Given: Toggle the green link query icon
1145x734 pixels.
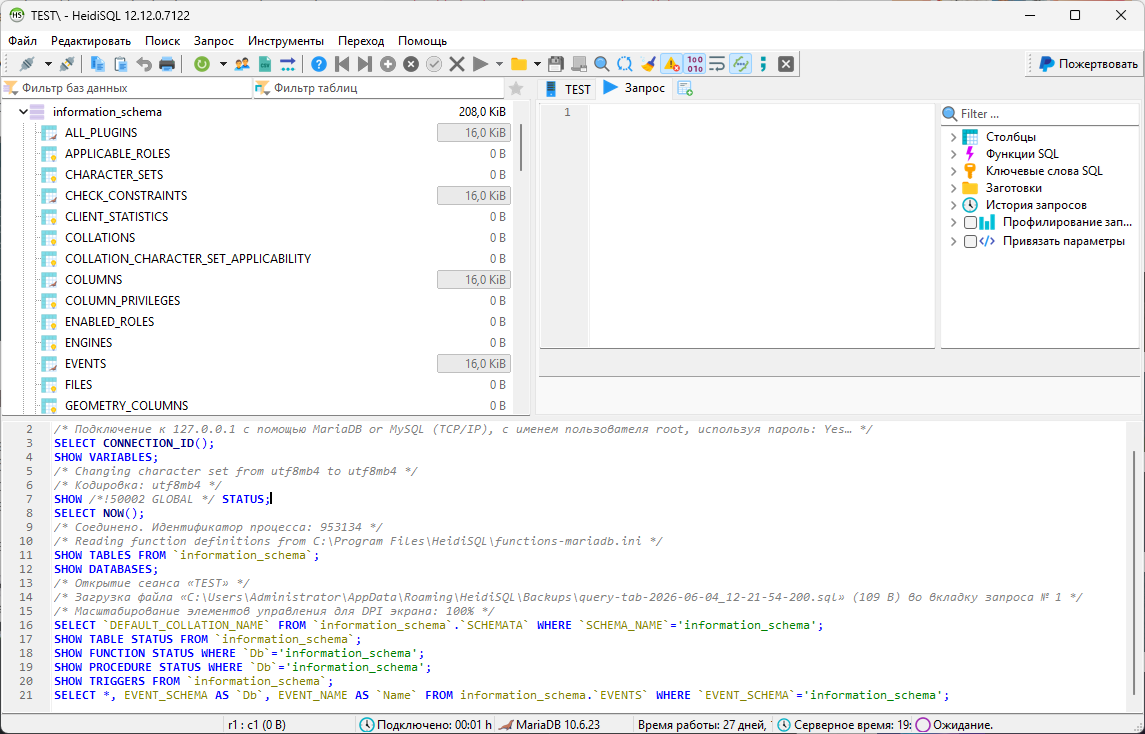Looking at the screenshot, I should click(x=740, y=64).
